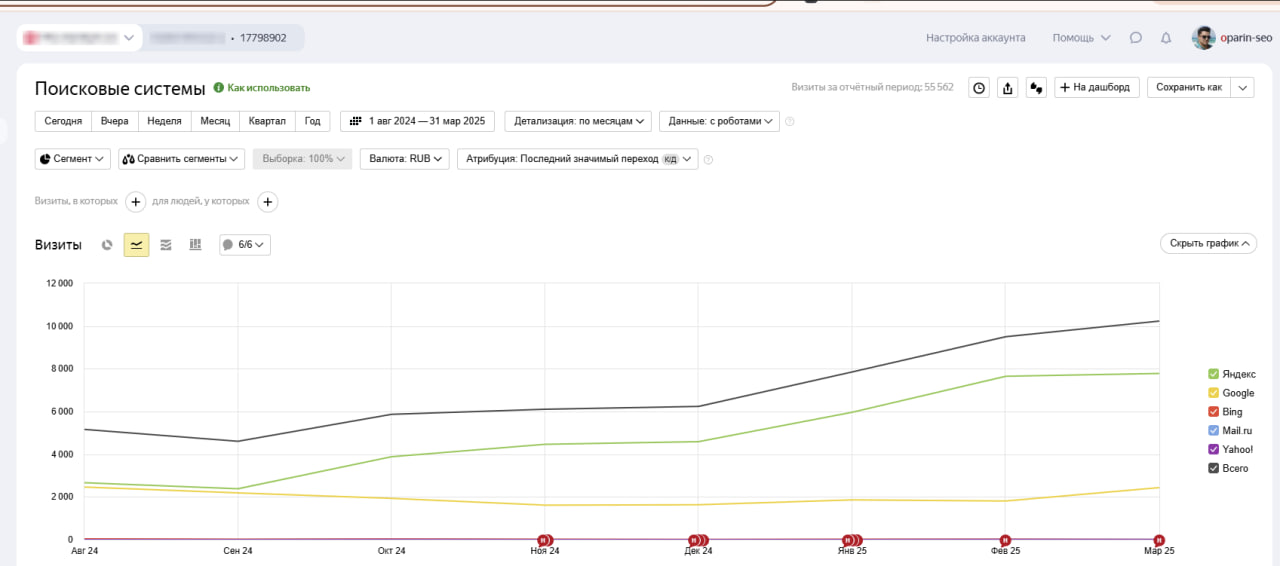Screen dimensions: 1280x566
Task: Open the export/share report icon
Action: pos(1008,88)
